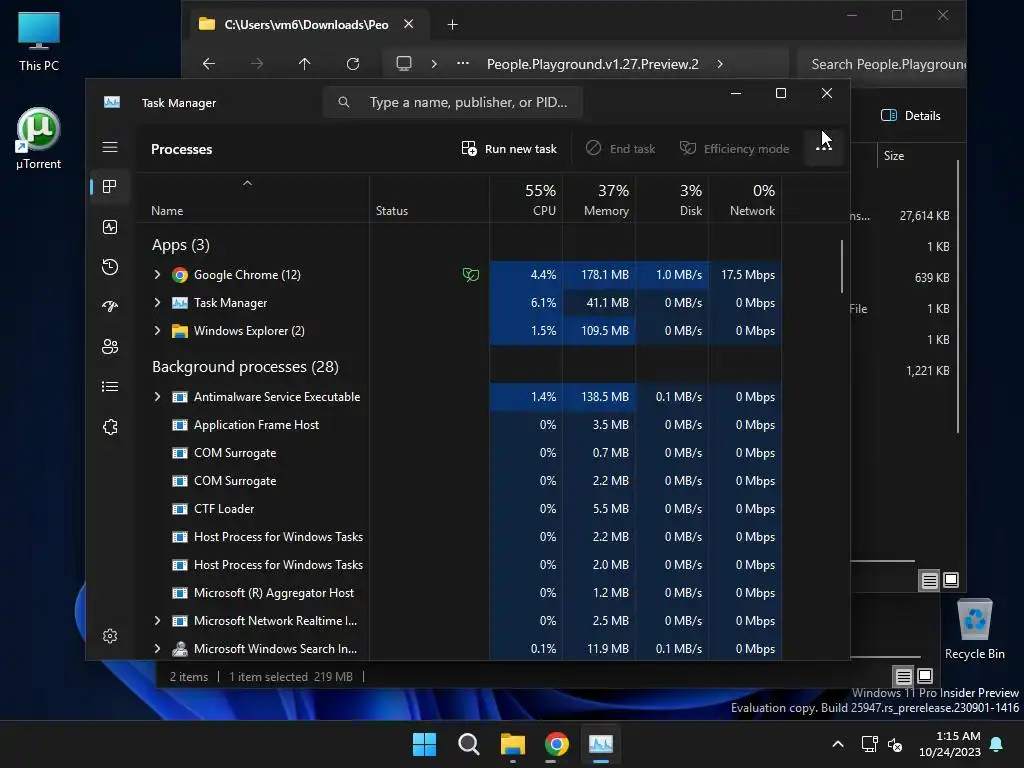
Task: Open Task Manager hamburger navigation menu
Action: (110, 147)
